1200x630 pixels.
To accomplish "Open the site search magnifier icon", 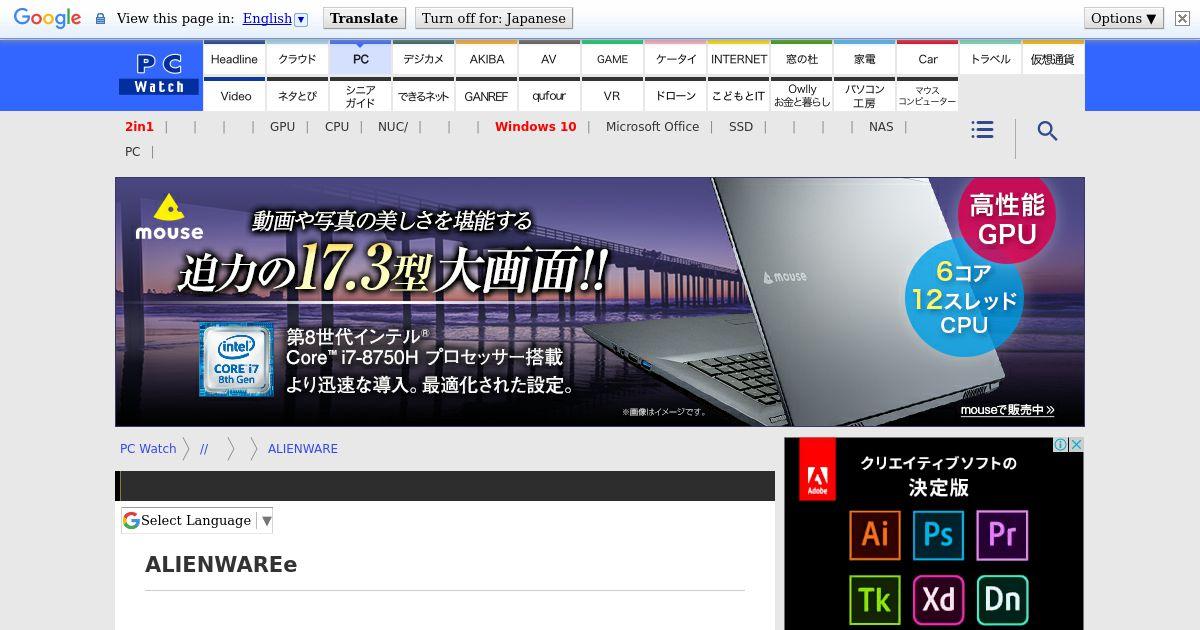I will tap(1047, 131).
